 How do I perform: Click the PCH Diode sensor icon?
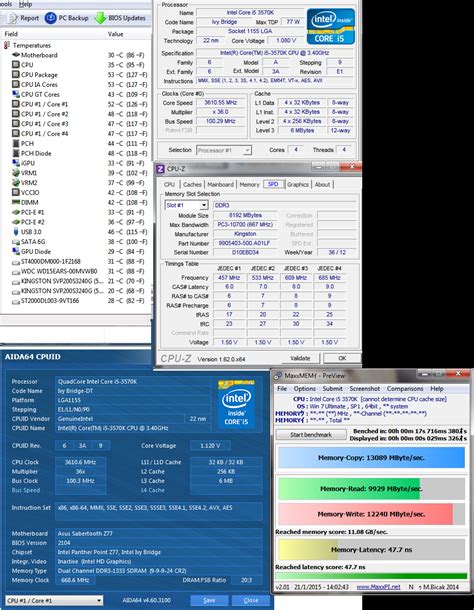[x=16, y=153]
